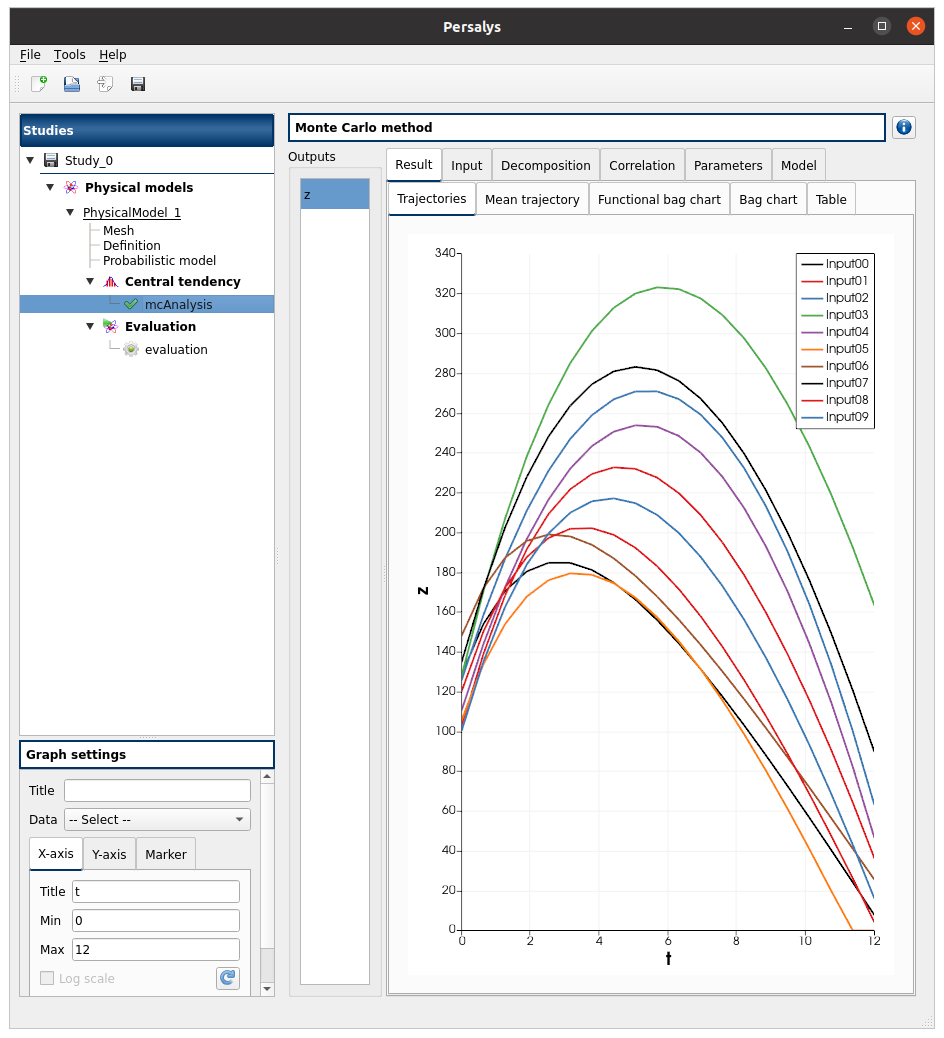
Task: Enable the Log scale checkbox
Action: pos(47,978)
